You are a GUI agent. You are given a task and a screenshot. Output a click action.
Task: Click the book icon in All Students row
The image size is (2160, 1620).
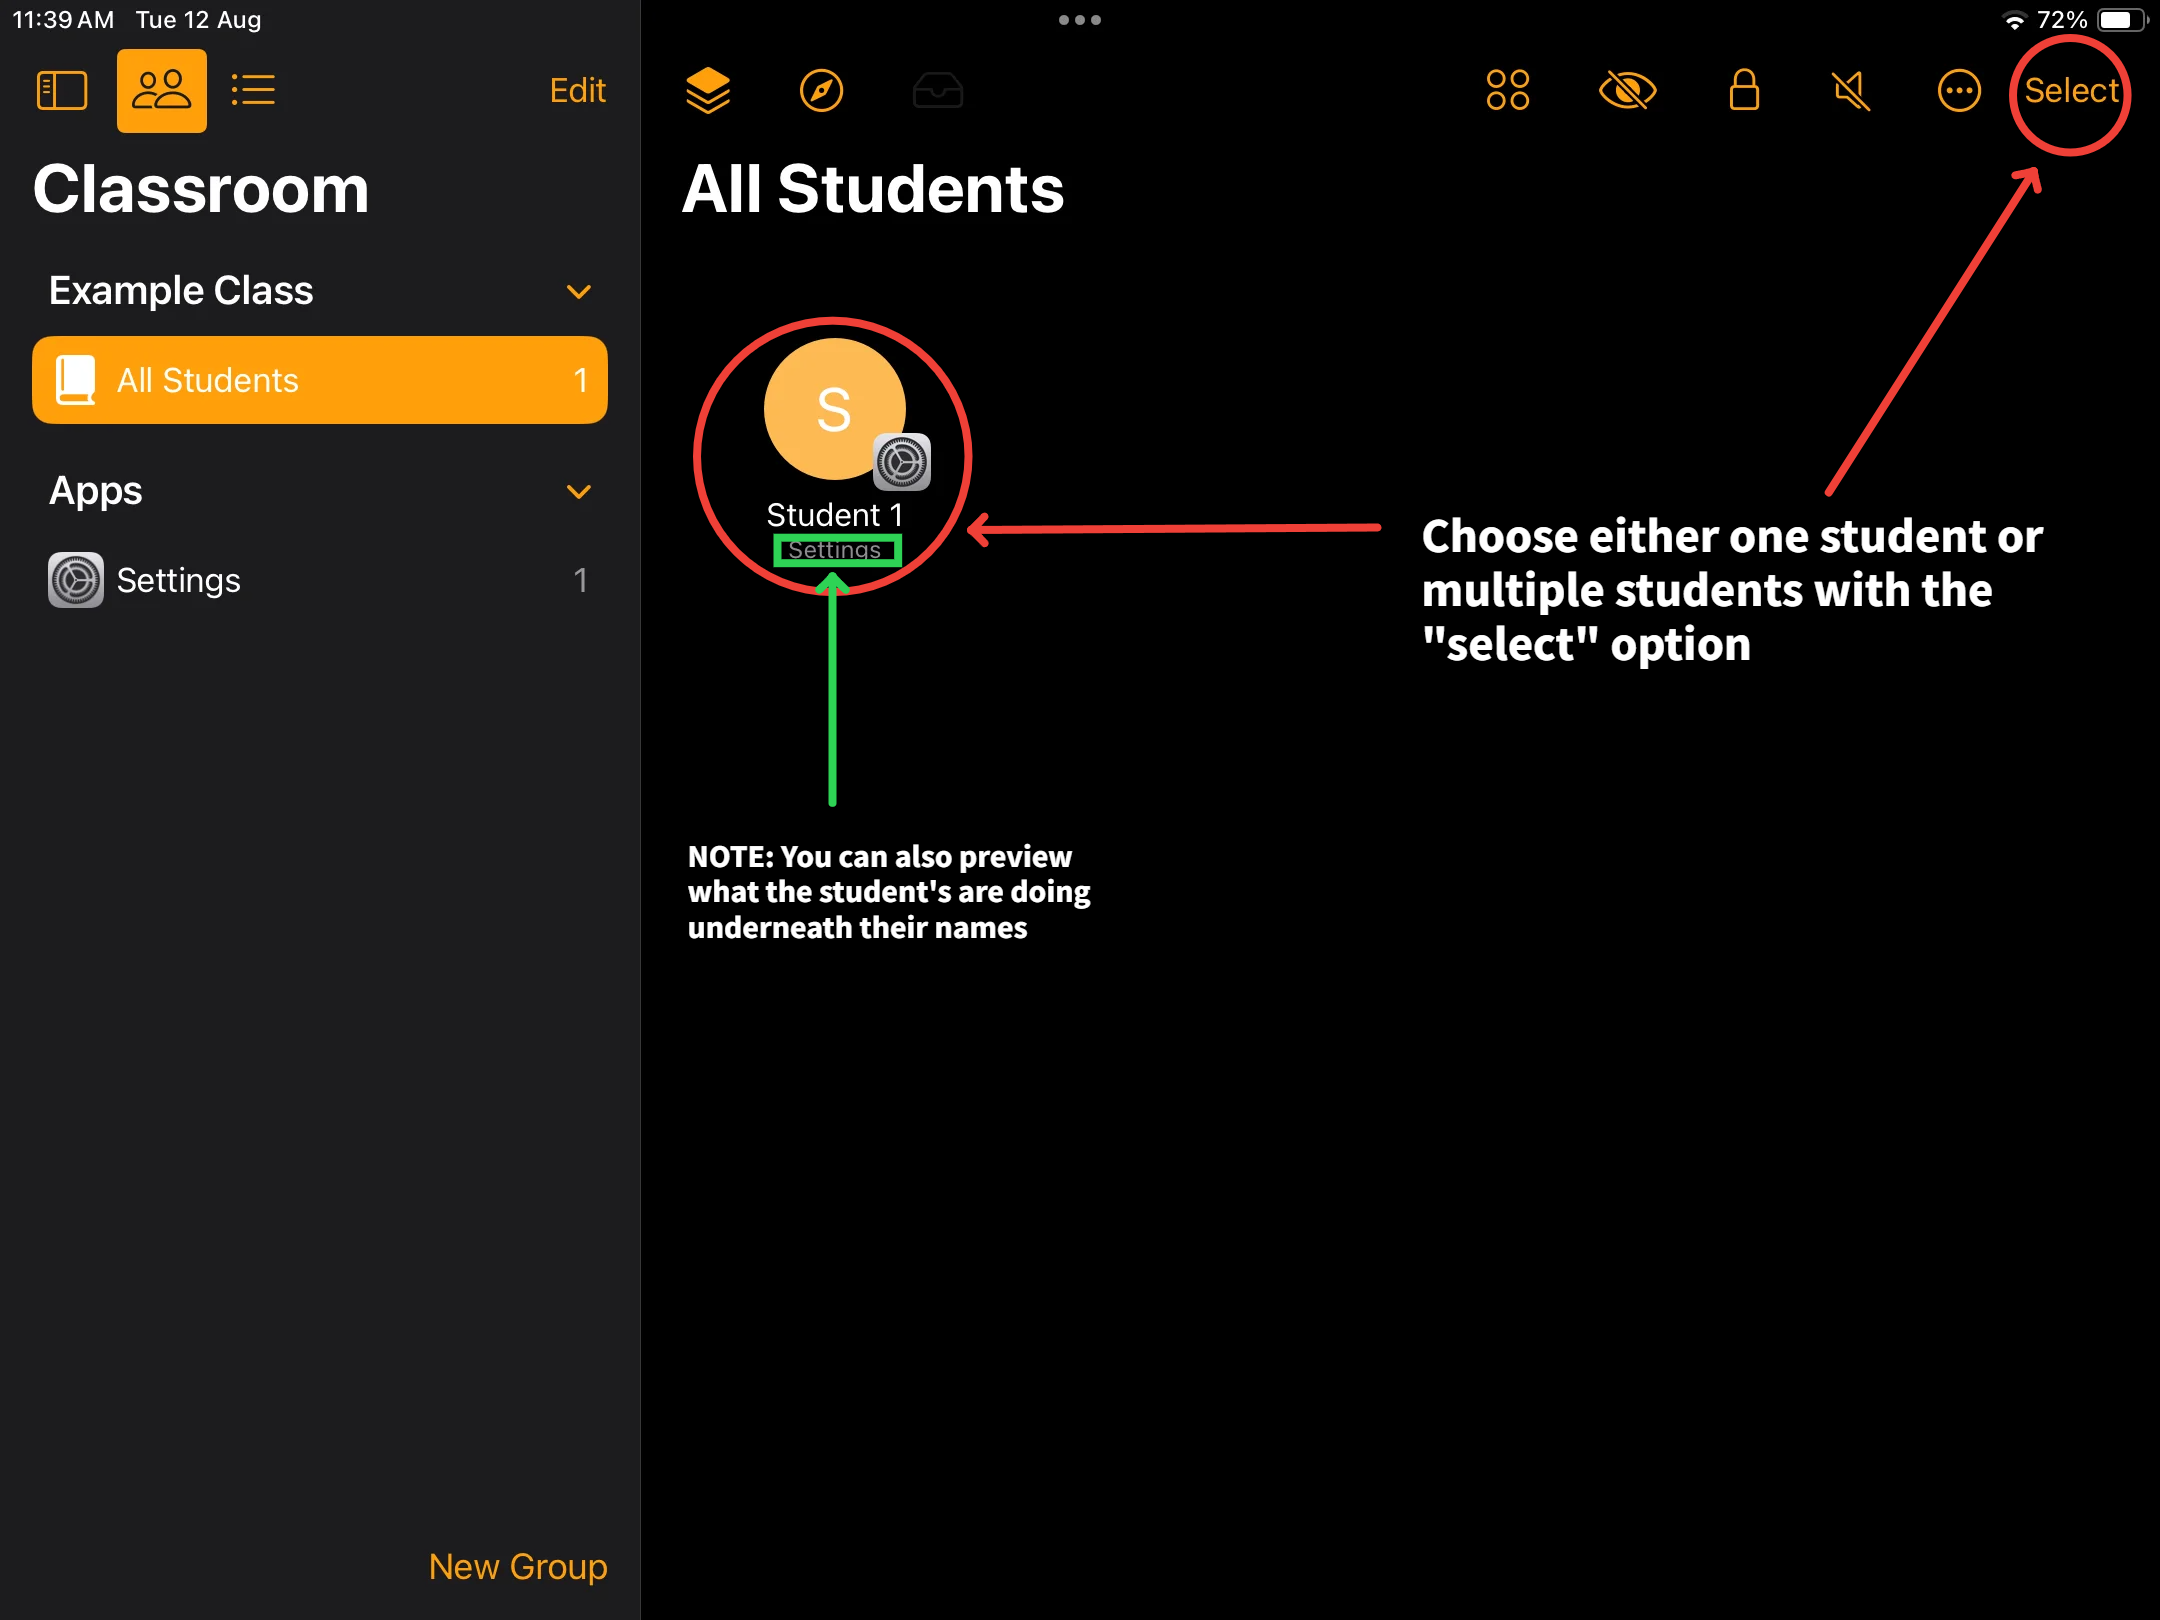tap(76, 380)
